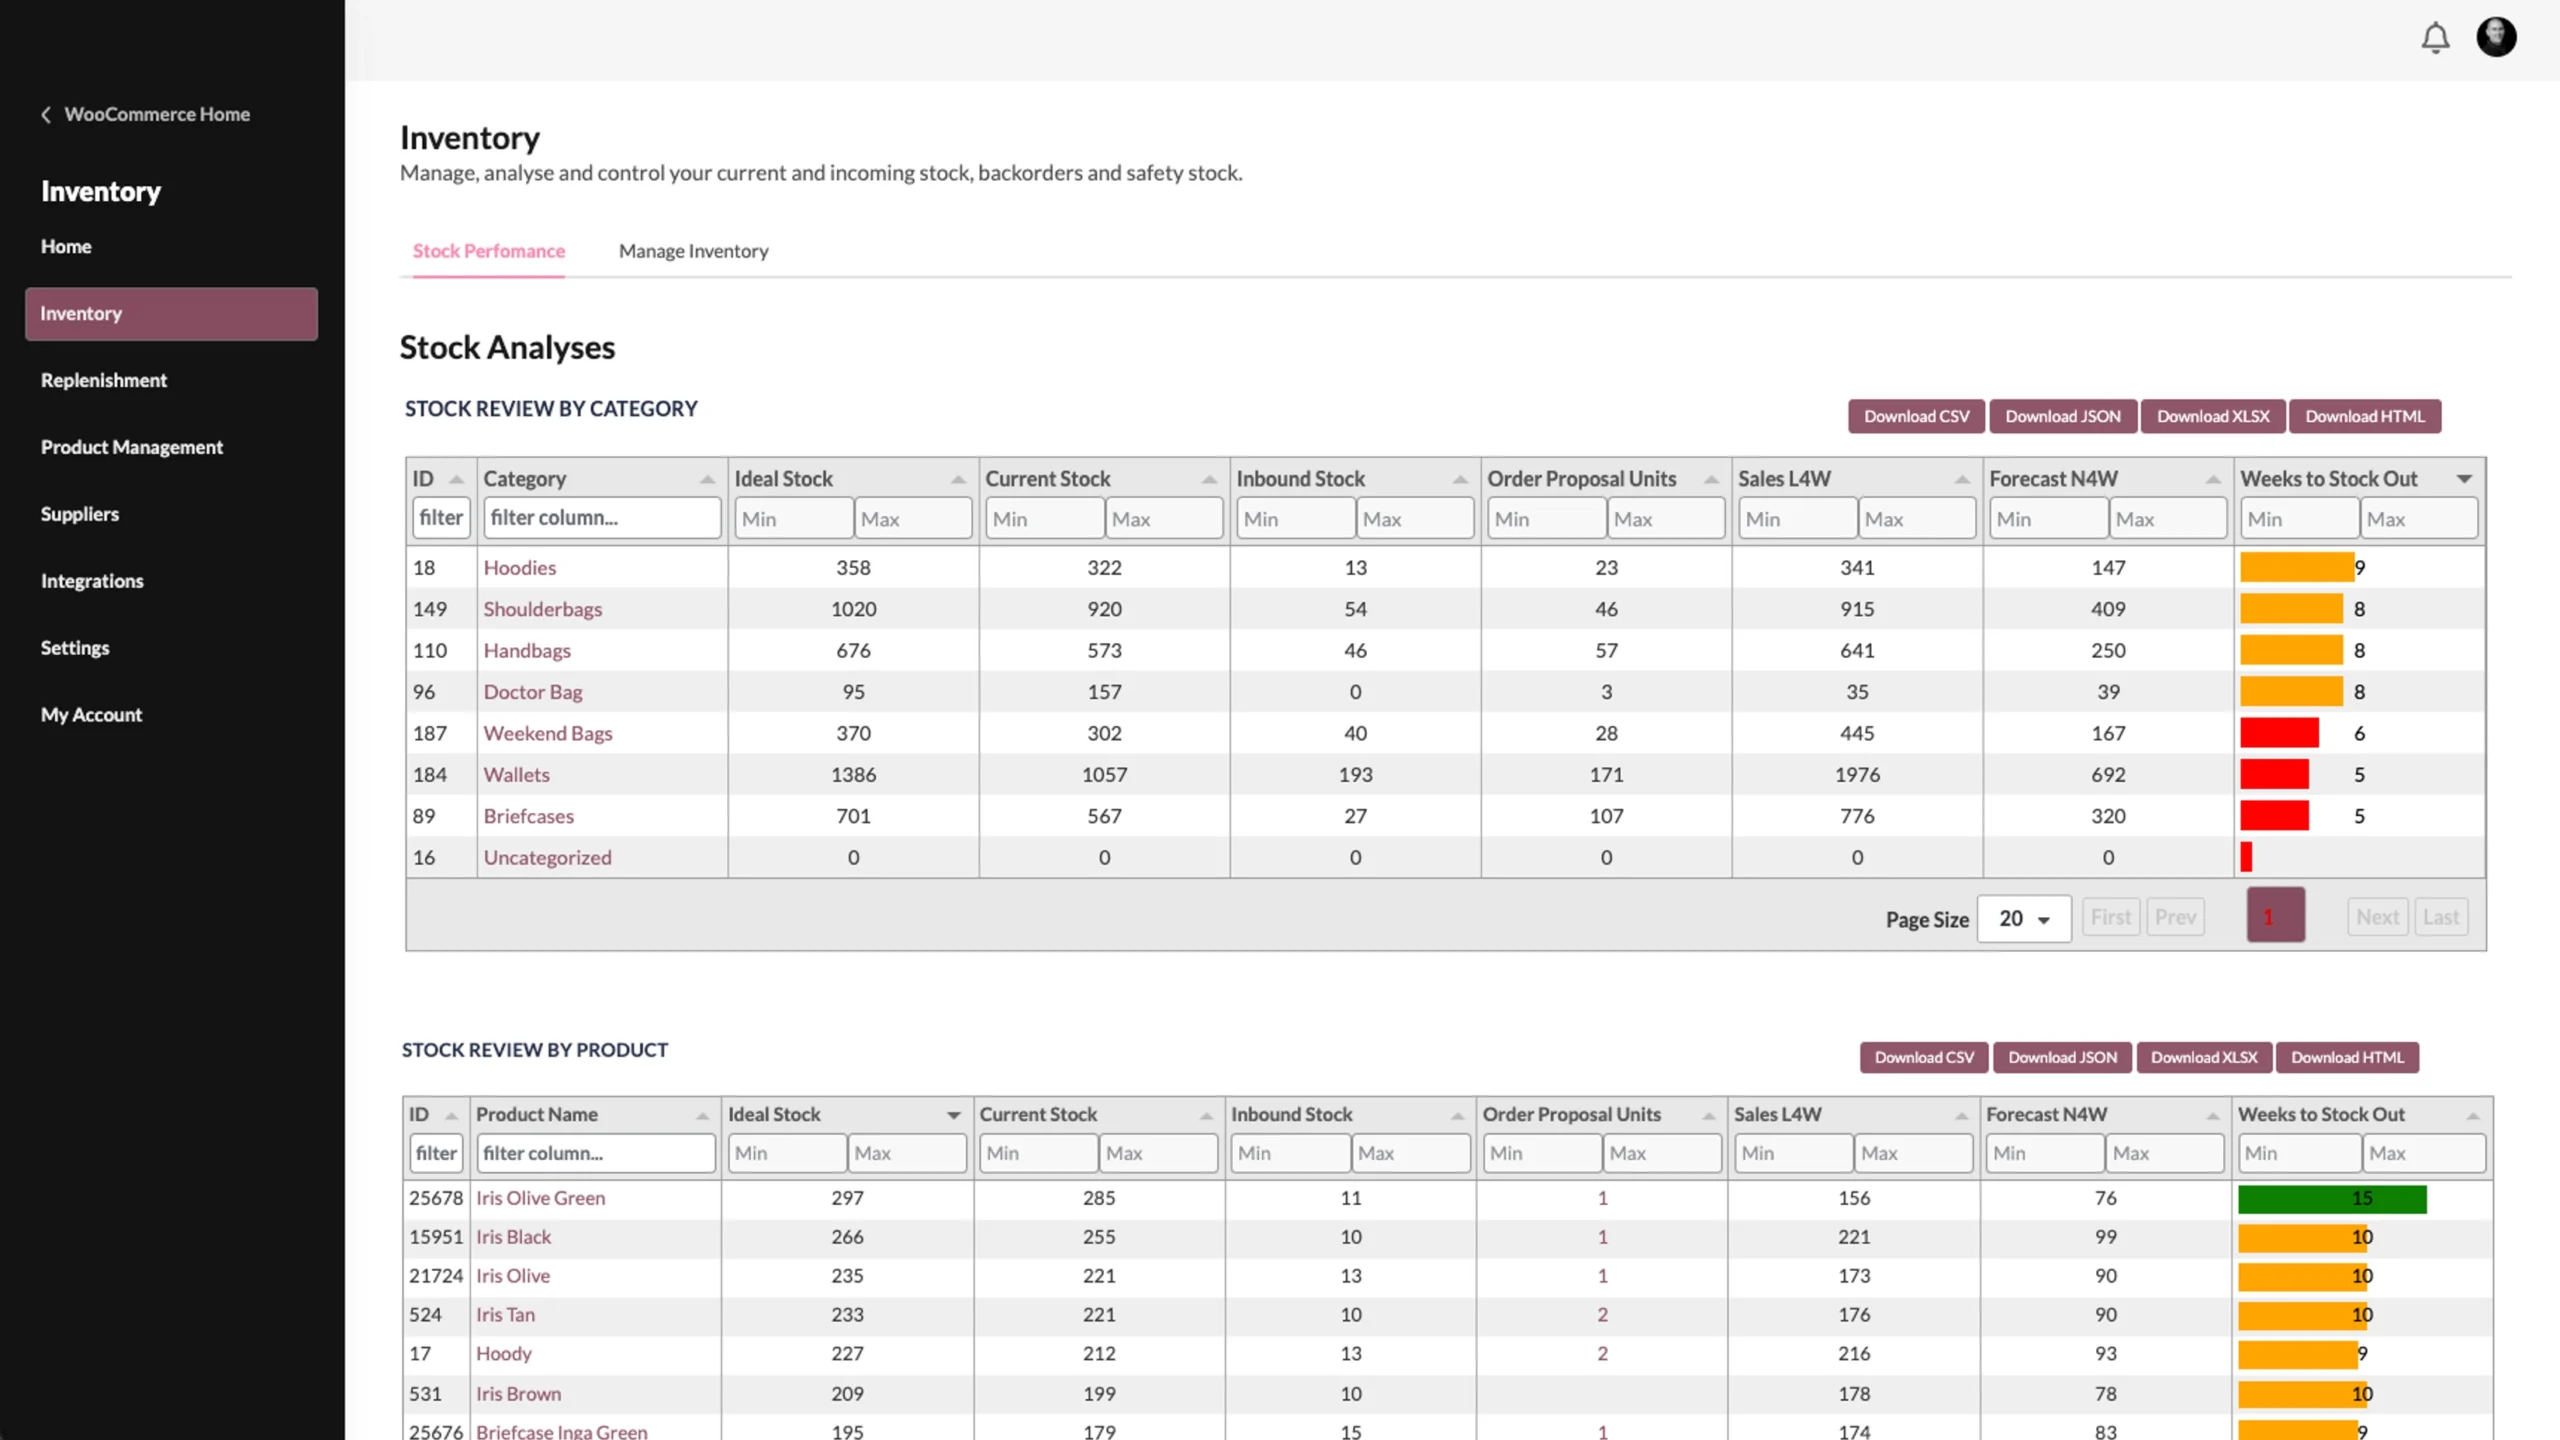Download category review as JSON

[x=2062, y=416]
